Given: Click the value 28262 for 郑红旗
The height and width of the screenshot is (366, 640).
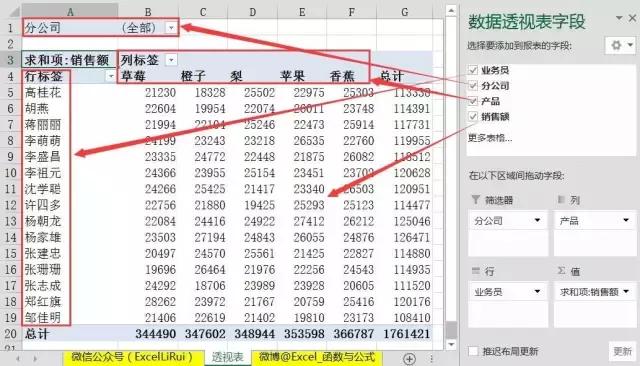Looking at the screenshot, I should tap(160, 302).
